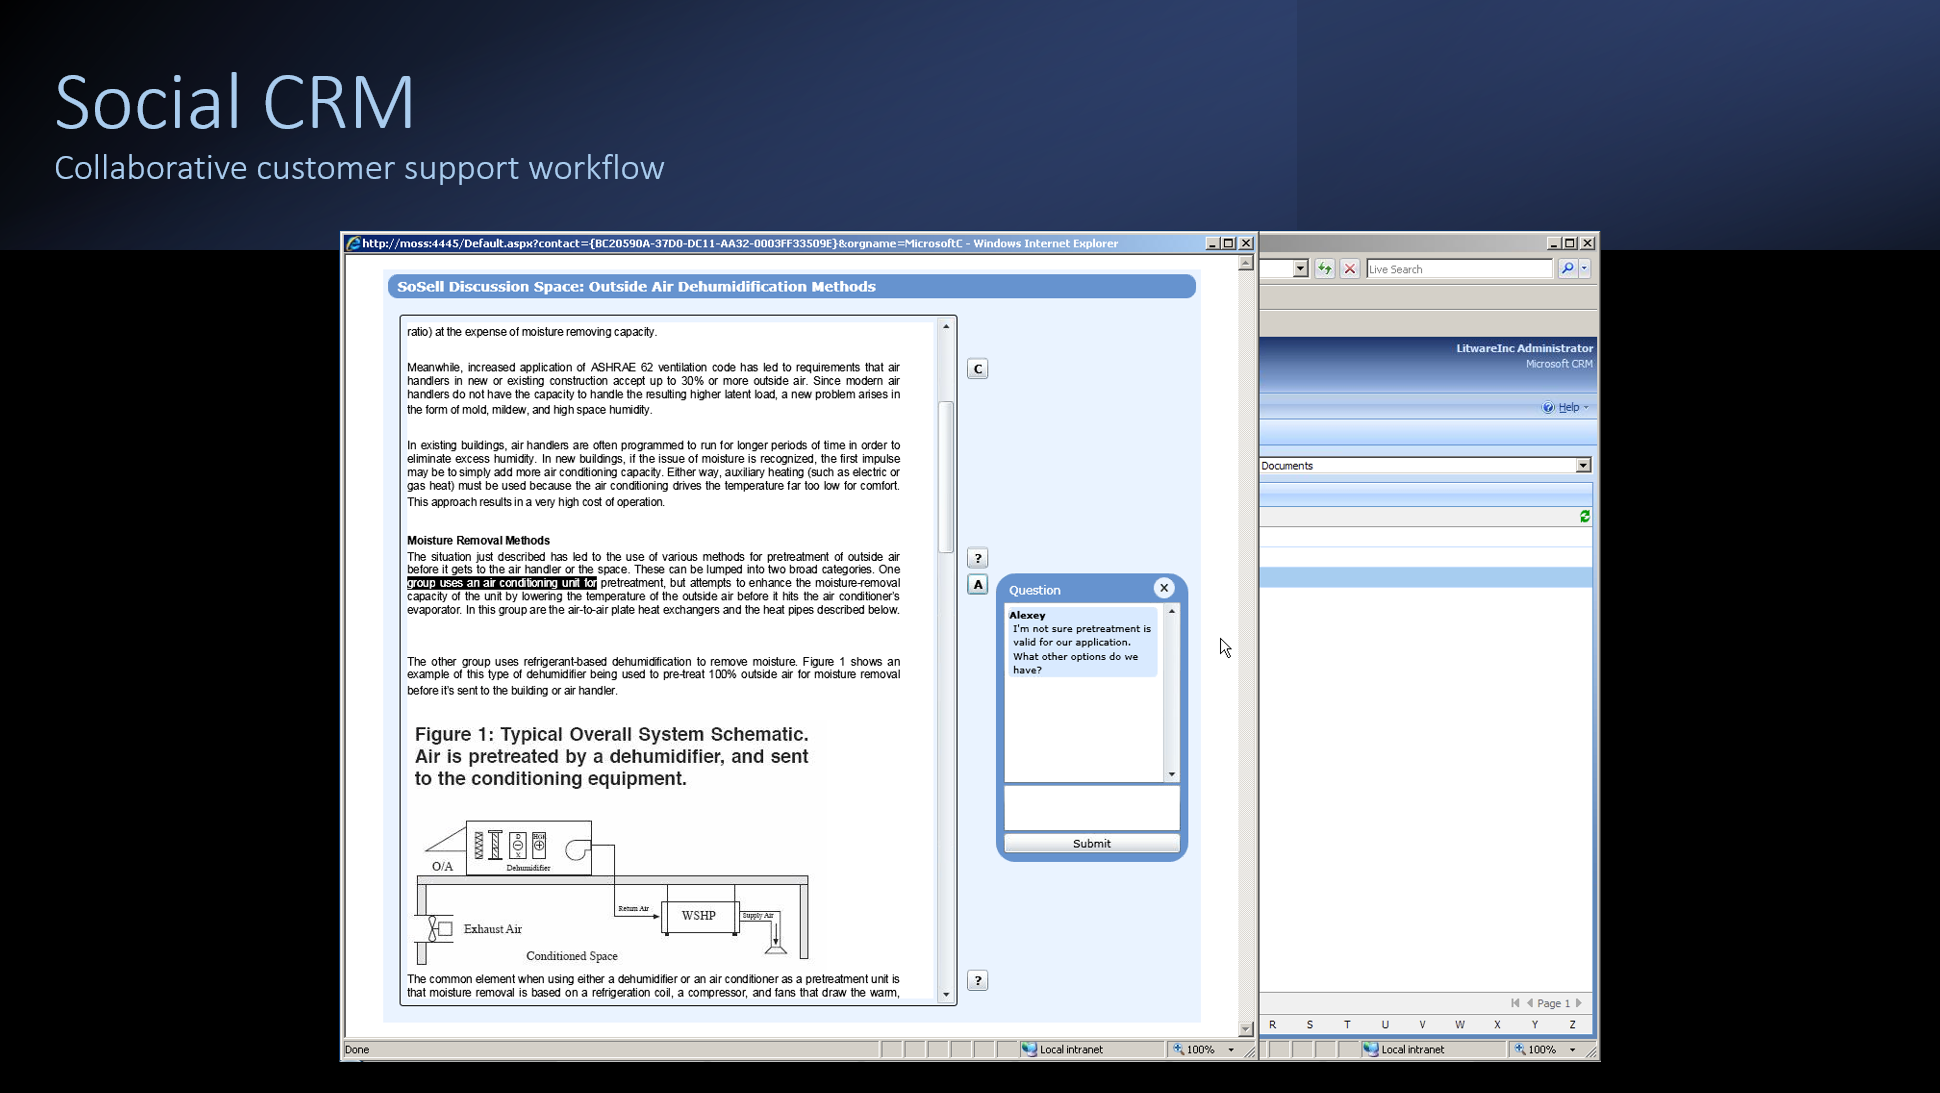This screenshot has height=1093, width=1940.
Task: Go to the next page arrow beside Page 1
Action: [1579, 1003]
